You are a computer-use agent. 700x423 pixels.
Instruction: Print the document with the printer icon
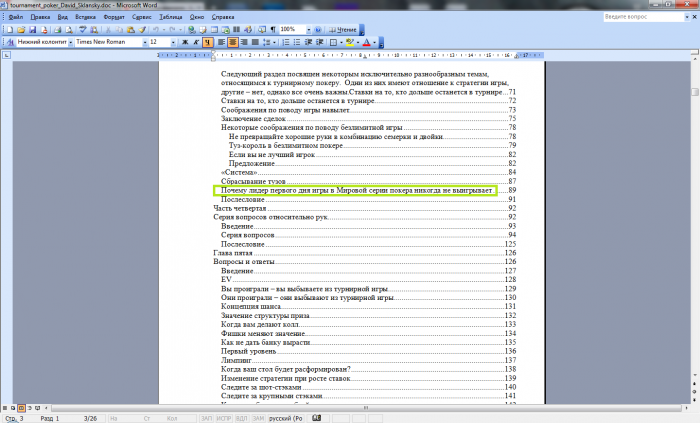[57, 30]
